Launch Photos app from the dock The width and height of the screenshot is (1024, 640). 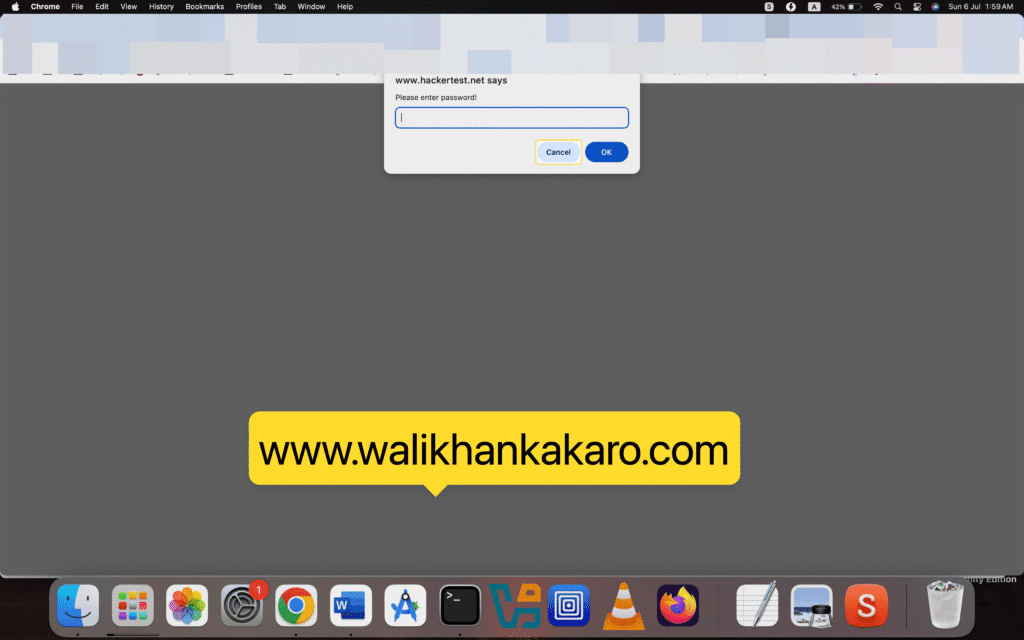(187, 605)
